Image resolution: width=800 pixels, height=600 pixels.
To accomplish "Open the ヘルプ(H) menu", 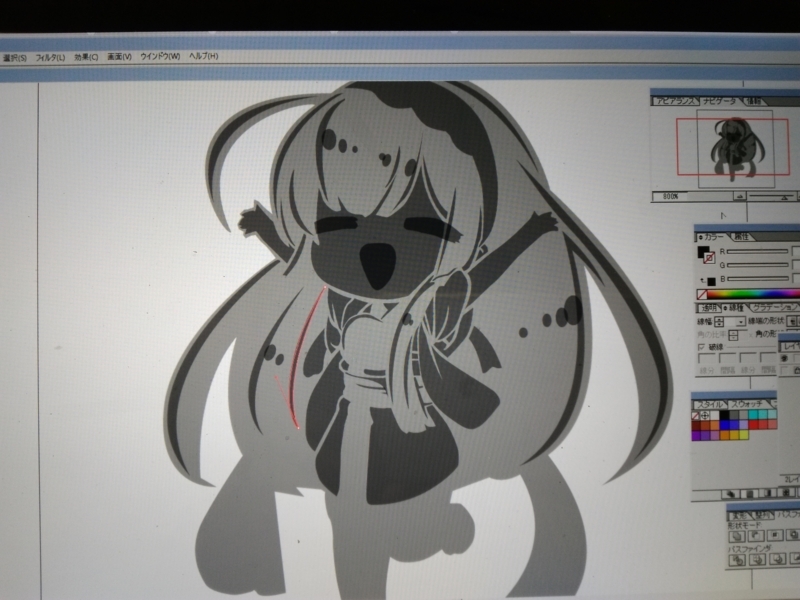I will point(203,56).
